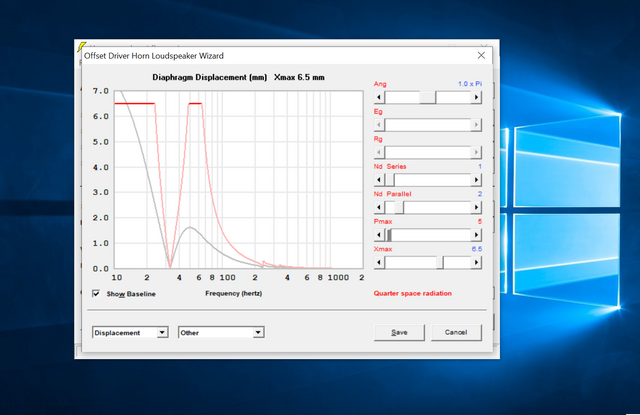The image size is (640, 415).
Task: Click the 'Quarter space radiation' label
Action: (x=413, y=293)
